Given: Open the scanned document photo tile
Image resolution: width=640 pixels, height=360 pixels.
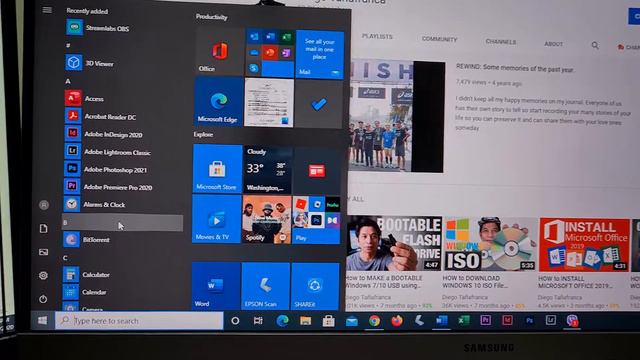Looking at the screenshot, I should click(x=269, y=103).
